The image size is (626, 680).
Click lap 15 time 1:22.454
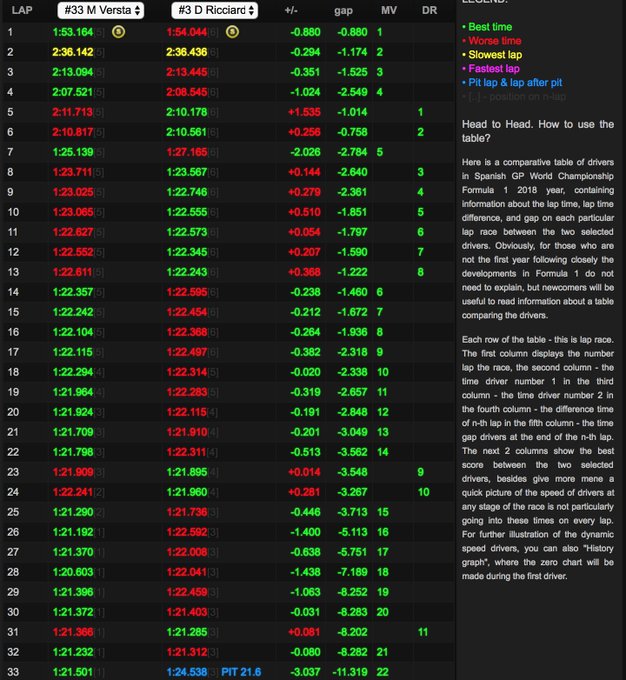(187, 312)
